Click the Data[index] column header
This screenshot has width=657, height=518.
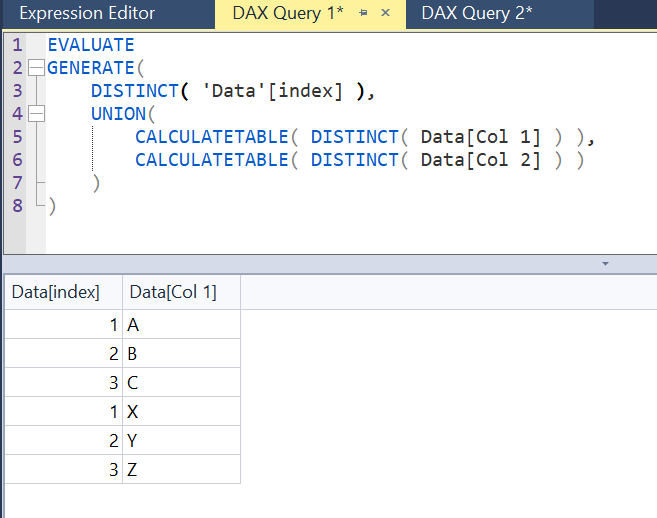[55, 292]
